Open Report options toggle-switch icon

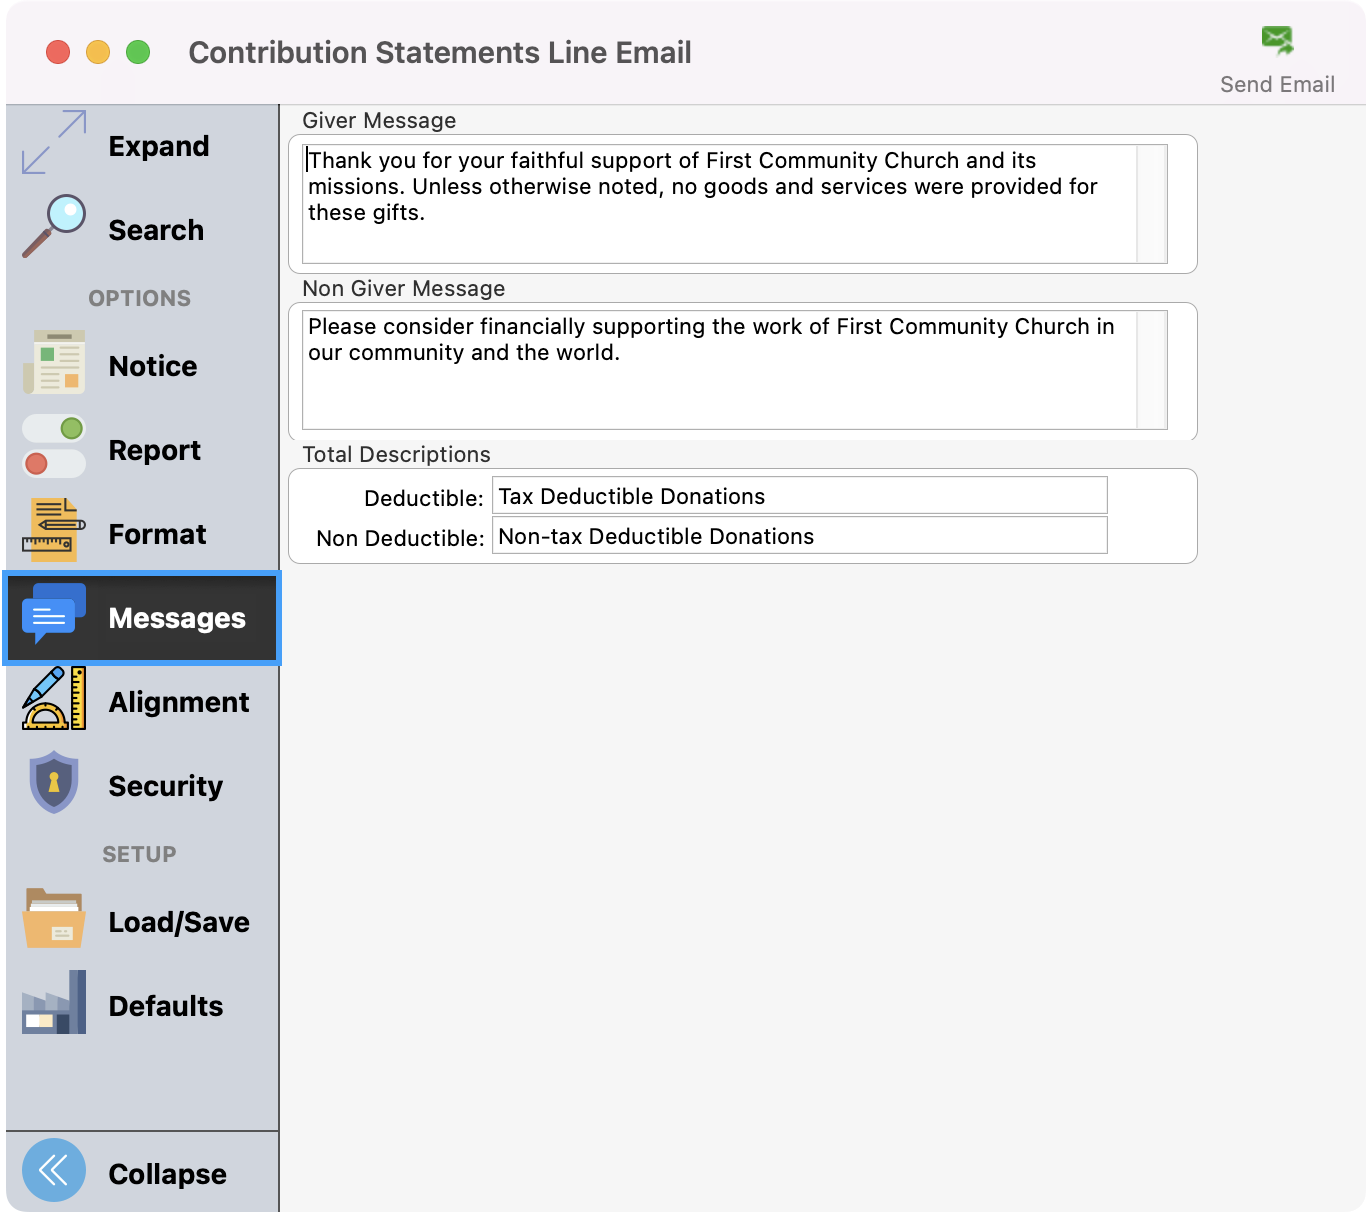coord(54,447)
